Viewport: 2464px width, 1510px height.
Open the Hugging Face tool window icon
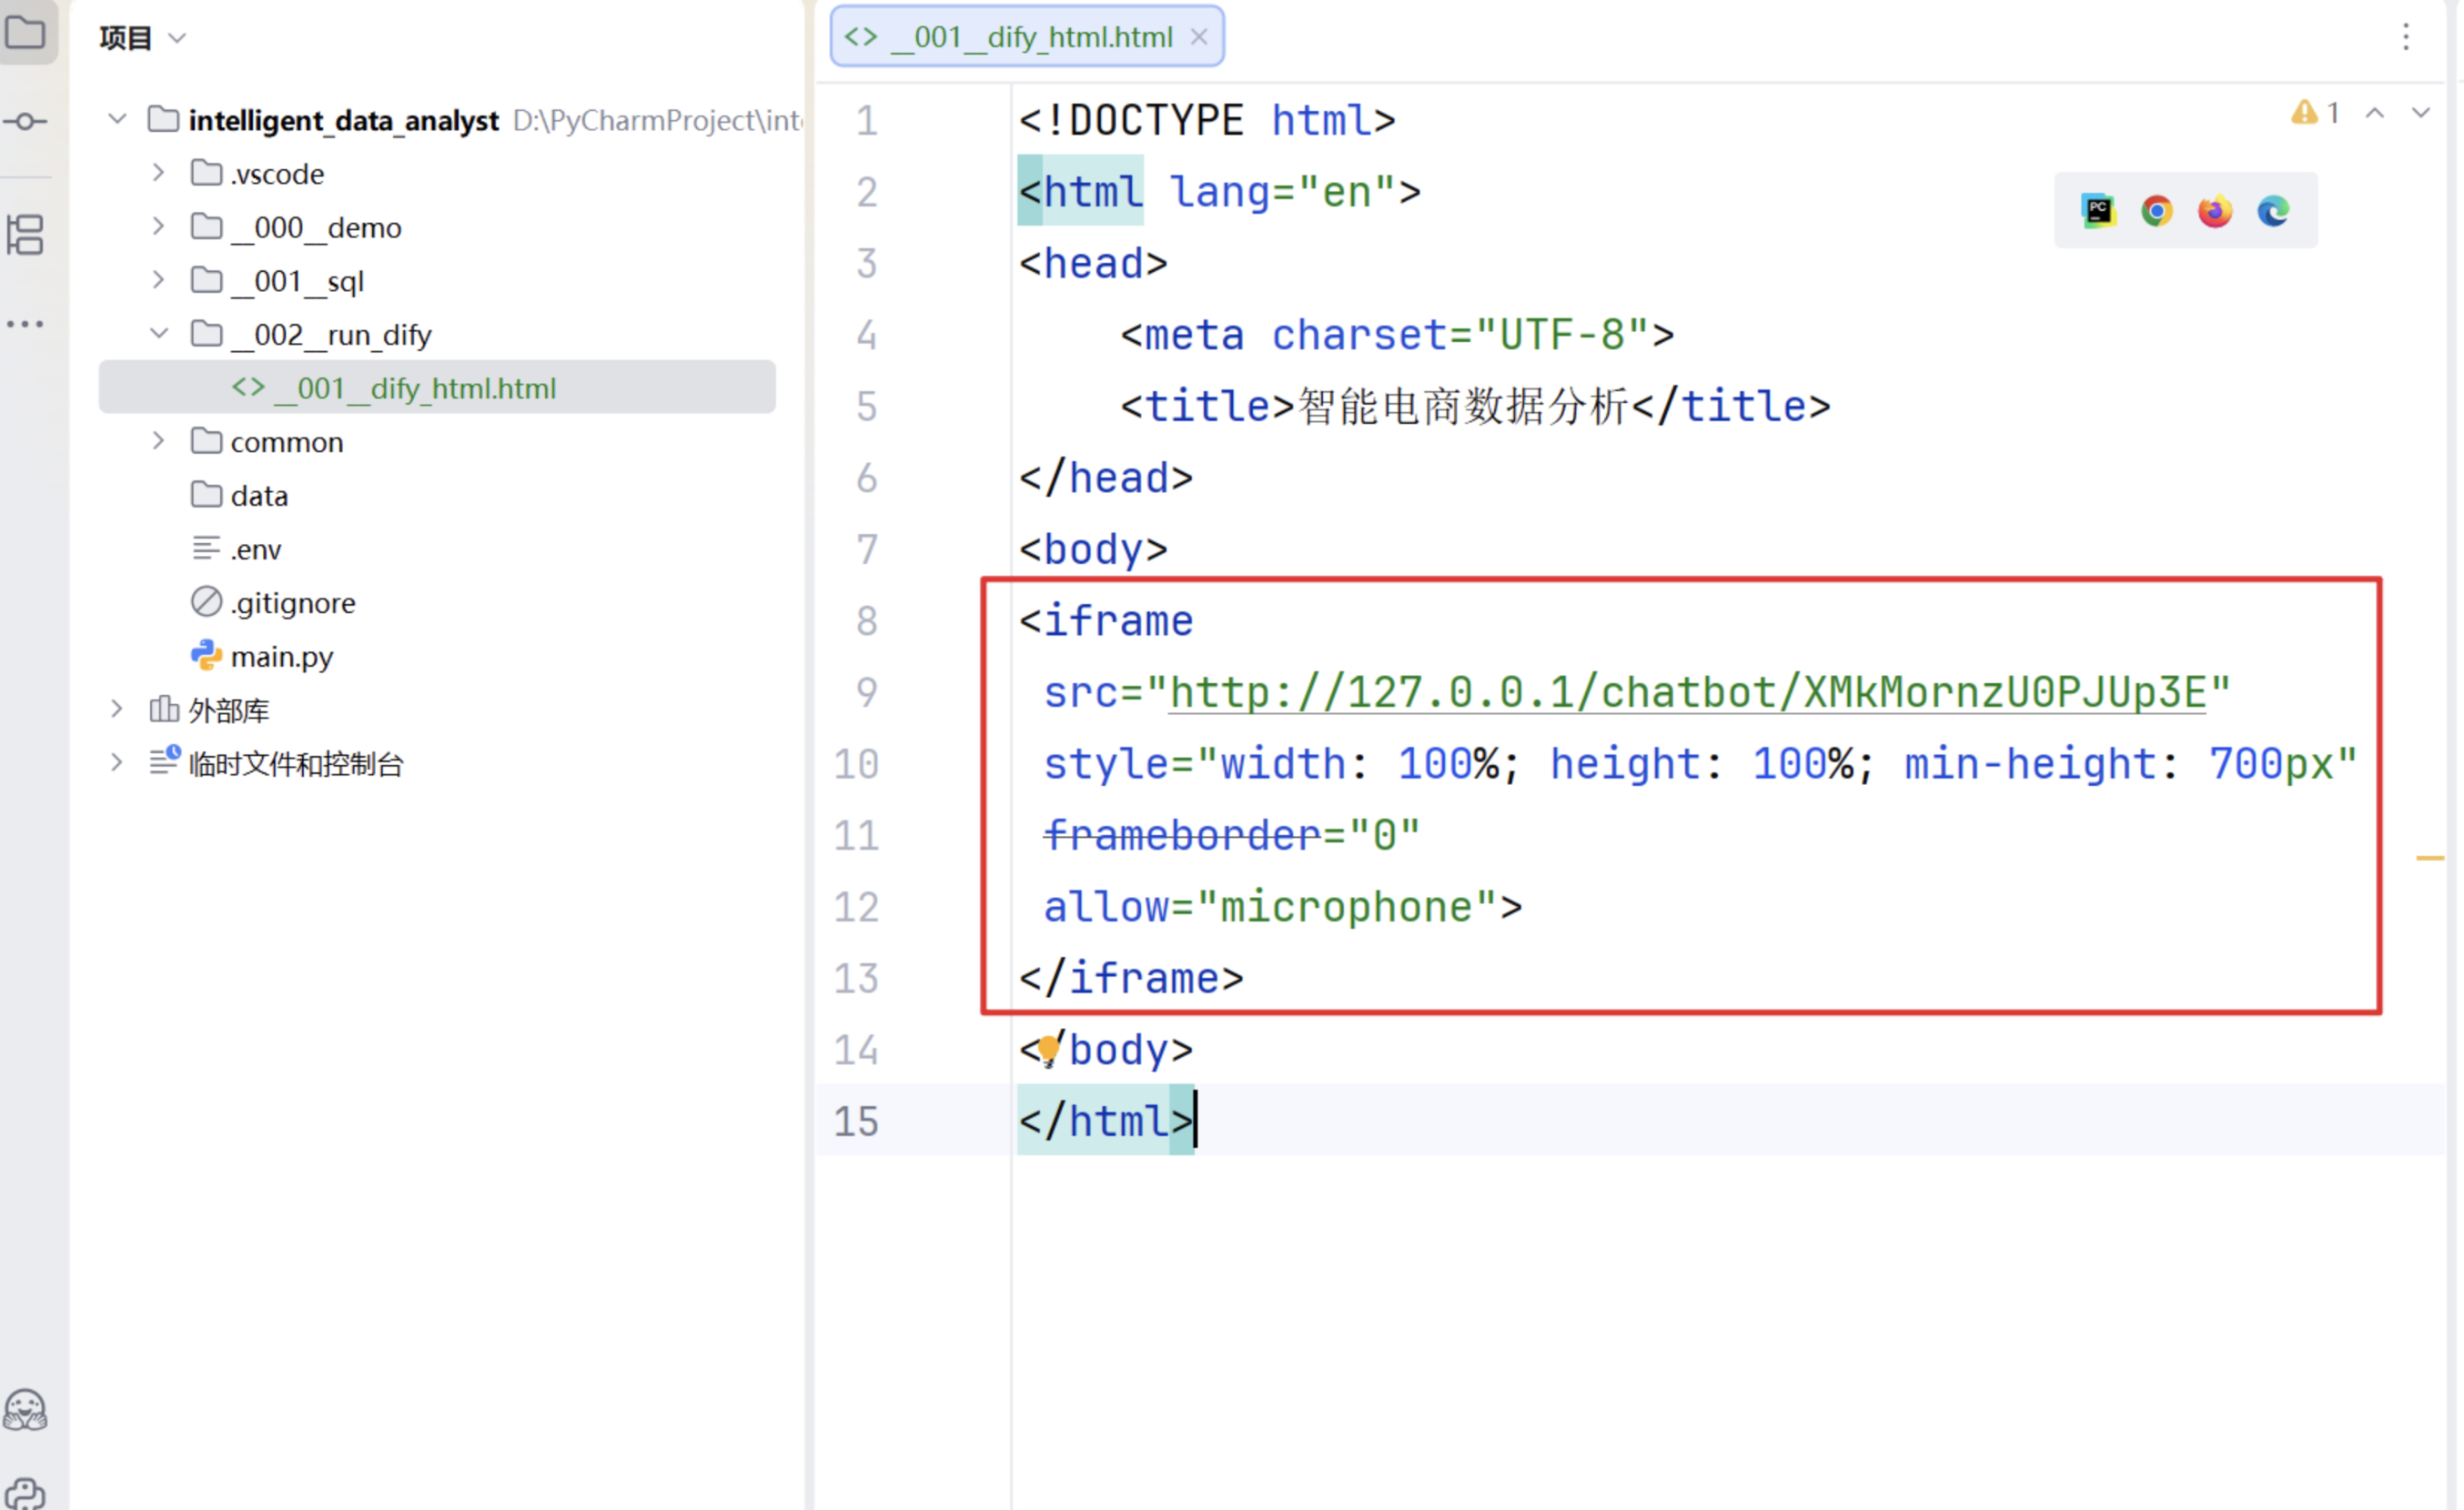(25, 1410)
